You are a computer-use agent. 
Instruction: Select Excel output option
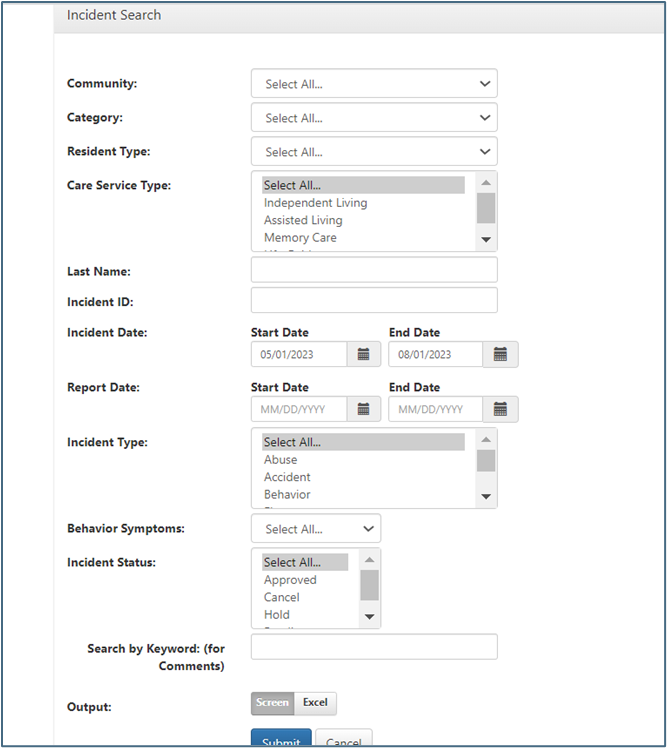(315, 703)
